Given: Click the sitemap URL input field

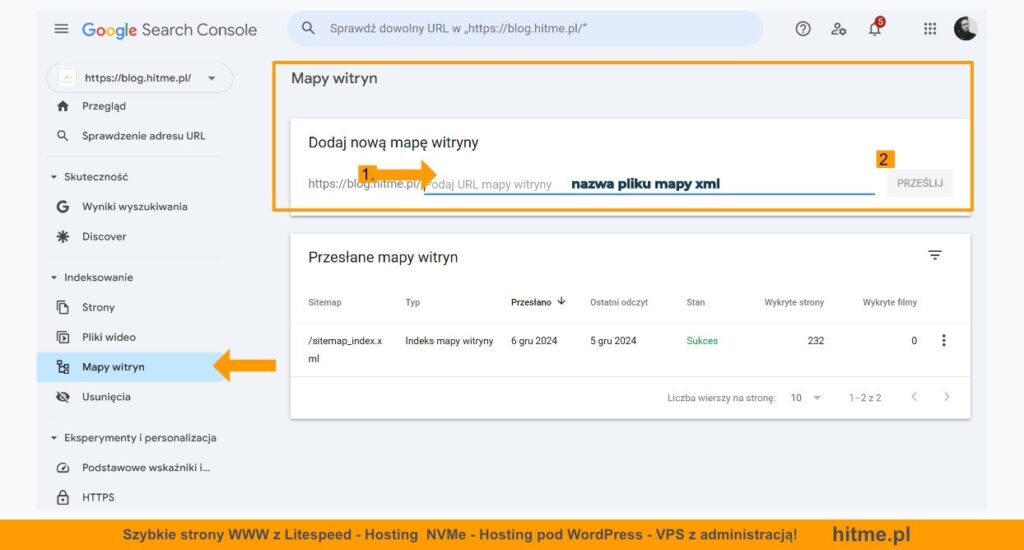Looking at the screenshot, I should (x=648, y=184).
